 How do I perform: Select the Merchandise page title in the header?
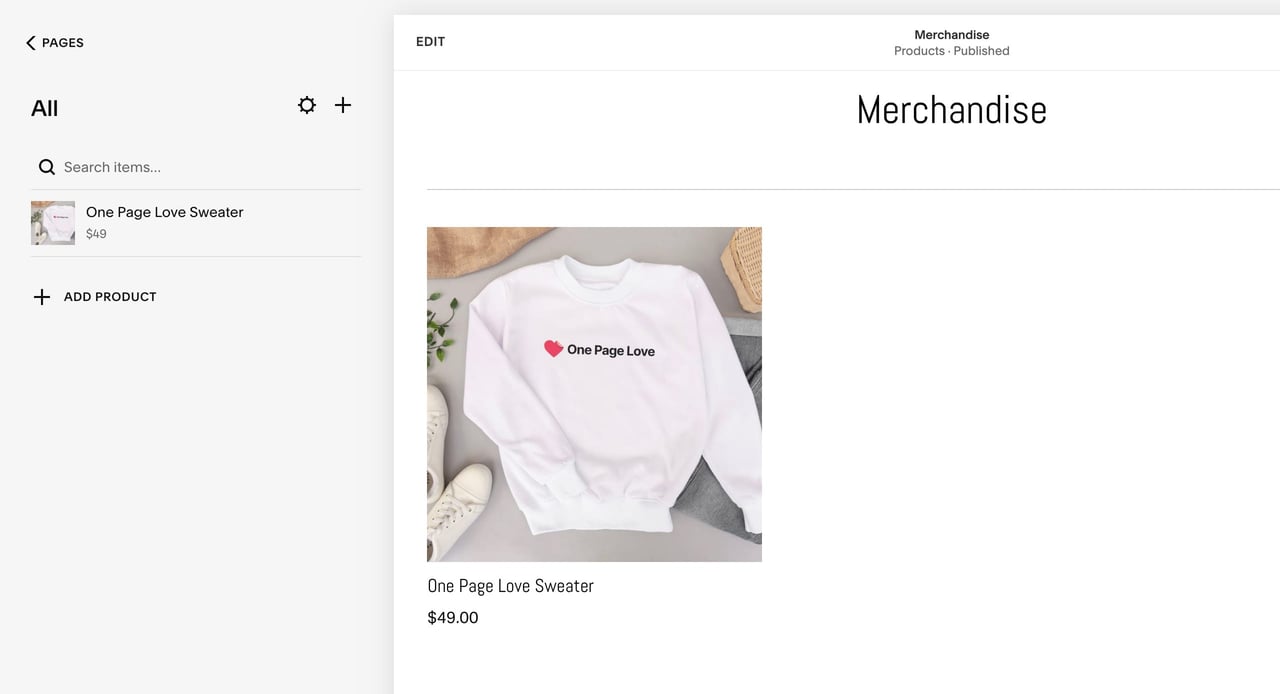[x=951, y=34]
